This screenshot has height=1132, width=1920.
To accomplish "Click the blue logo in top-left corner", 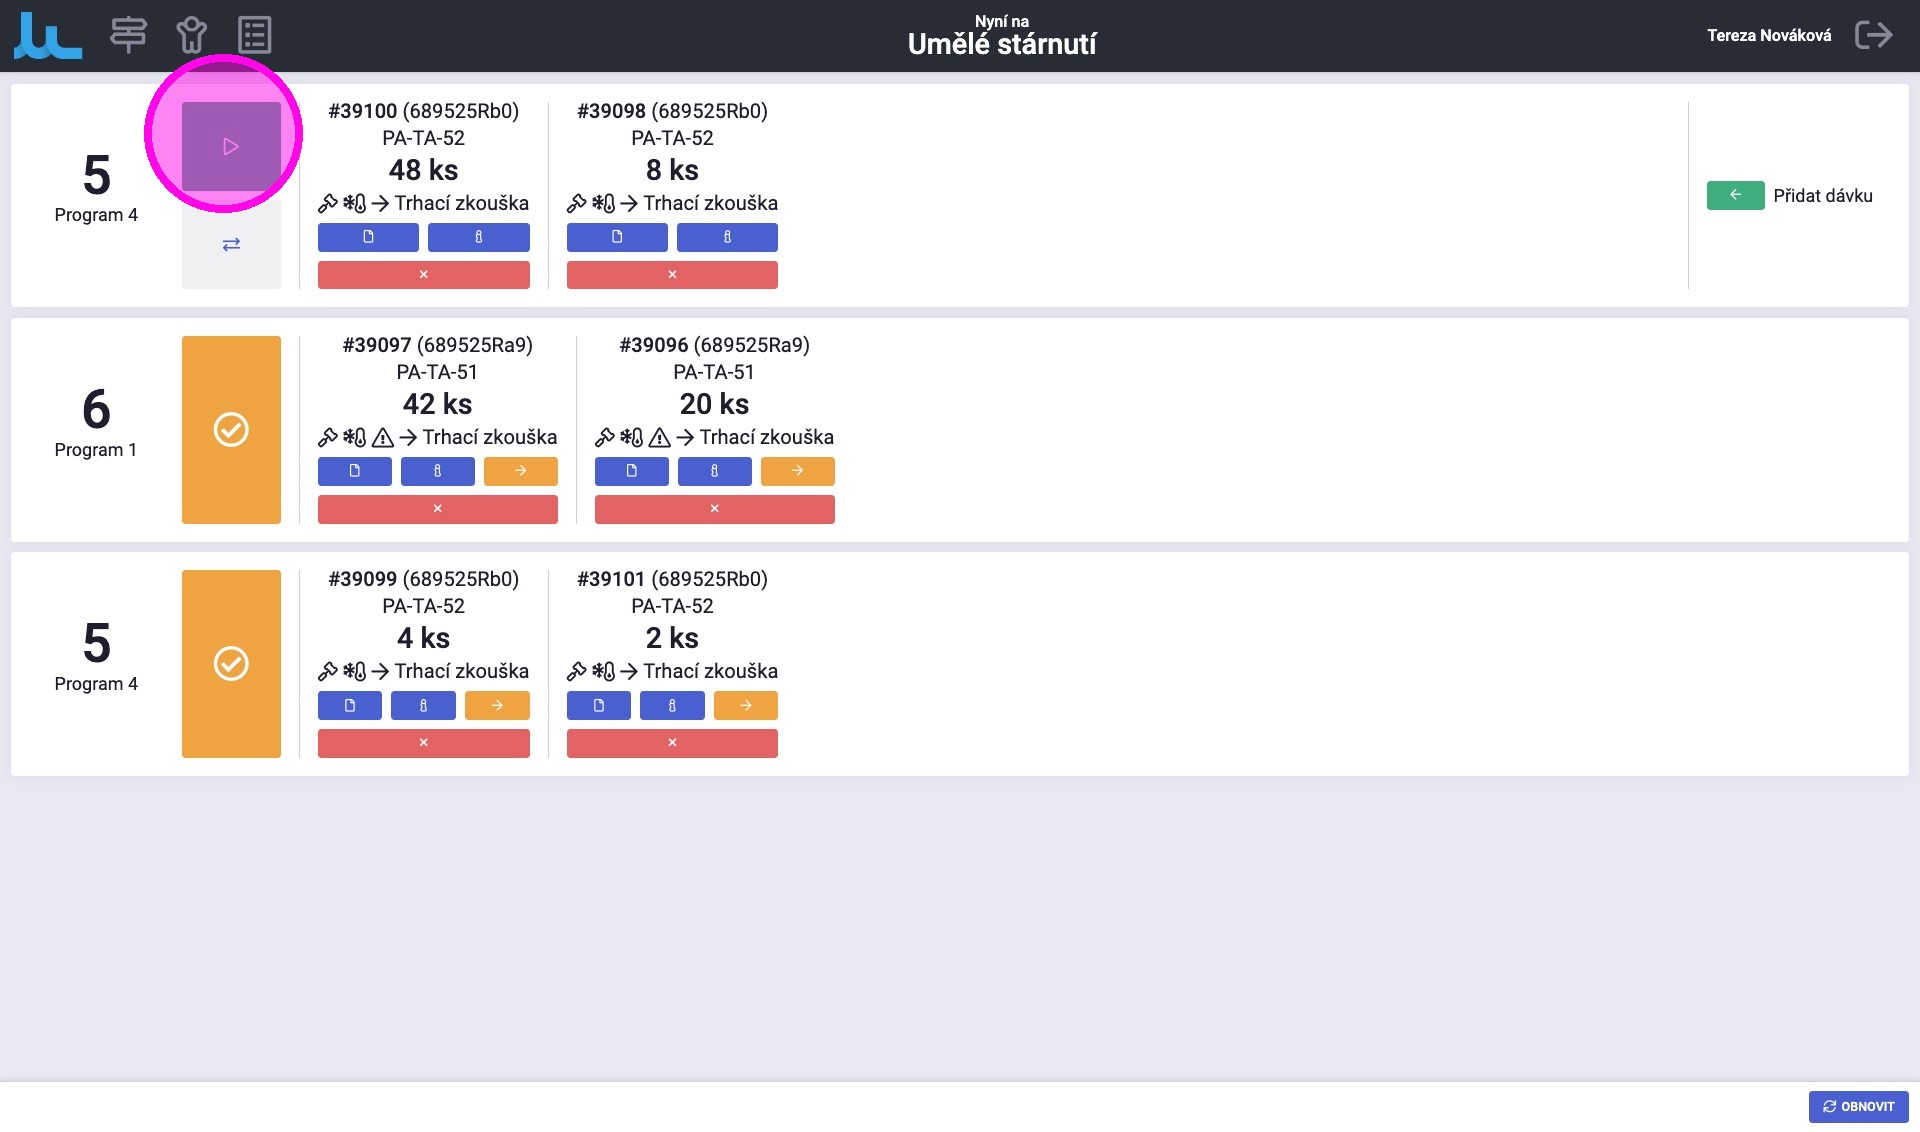I will [48, 36].
